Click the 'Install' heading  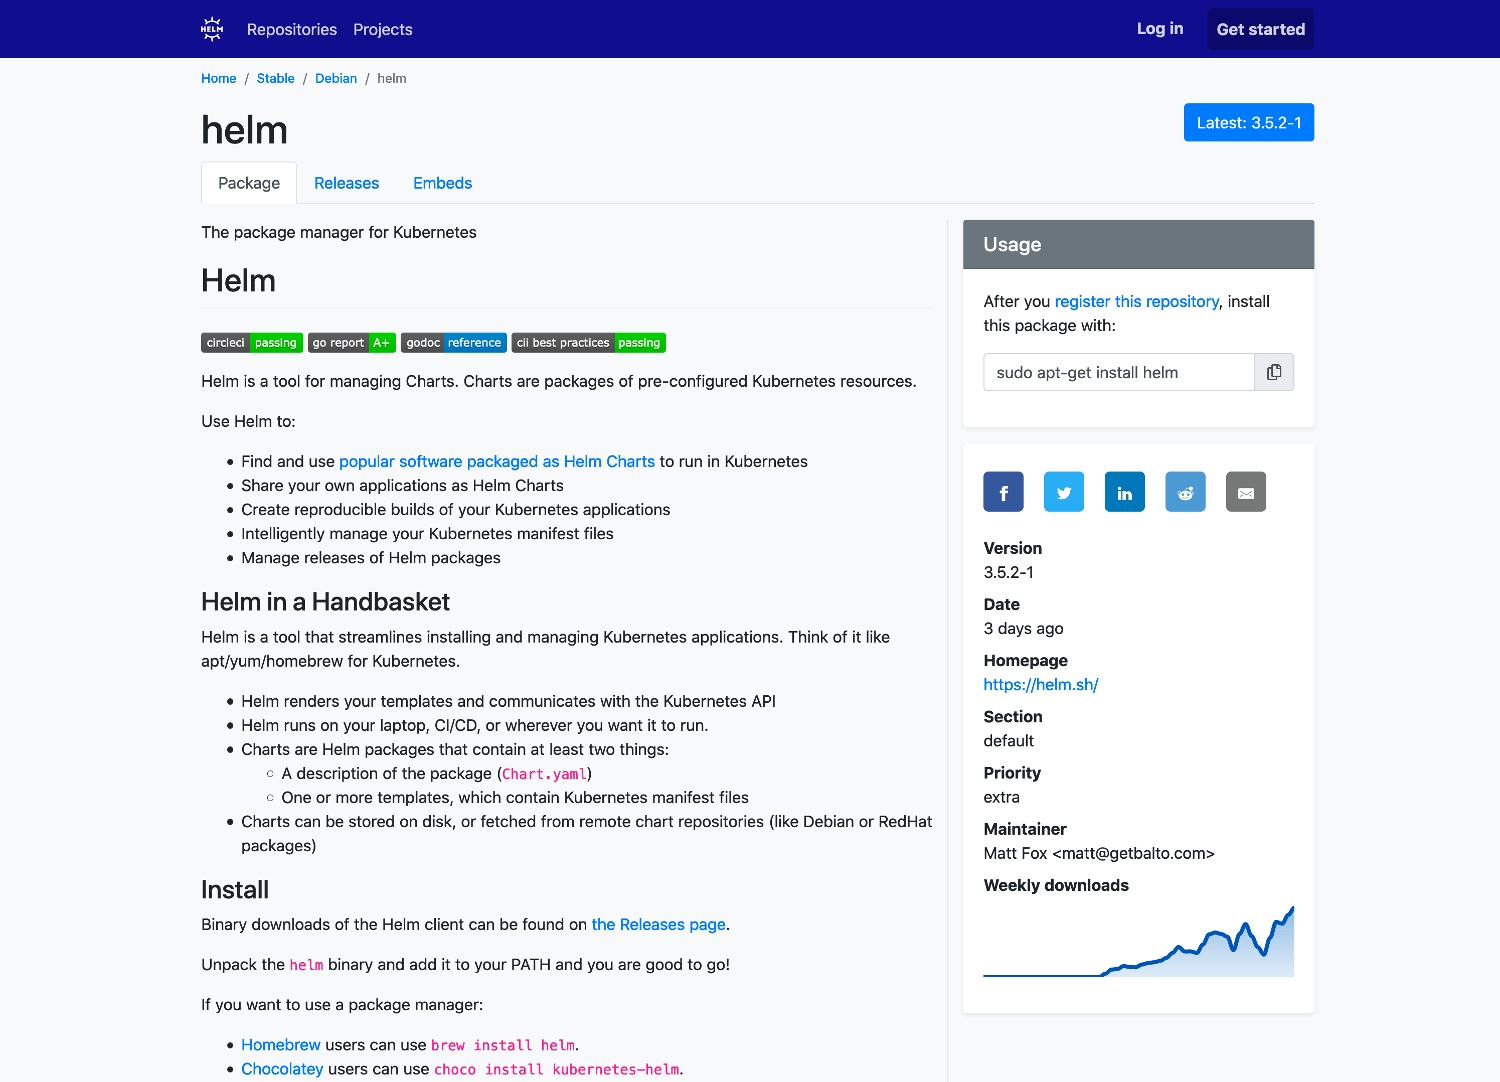(x=235, y=890)
